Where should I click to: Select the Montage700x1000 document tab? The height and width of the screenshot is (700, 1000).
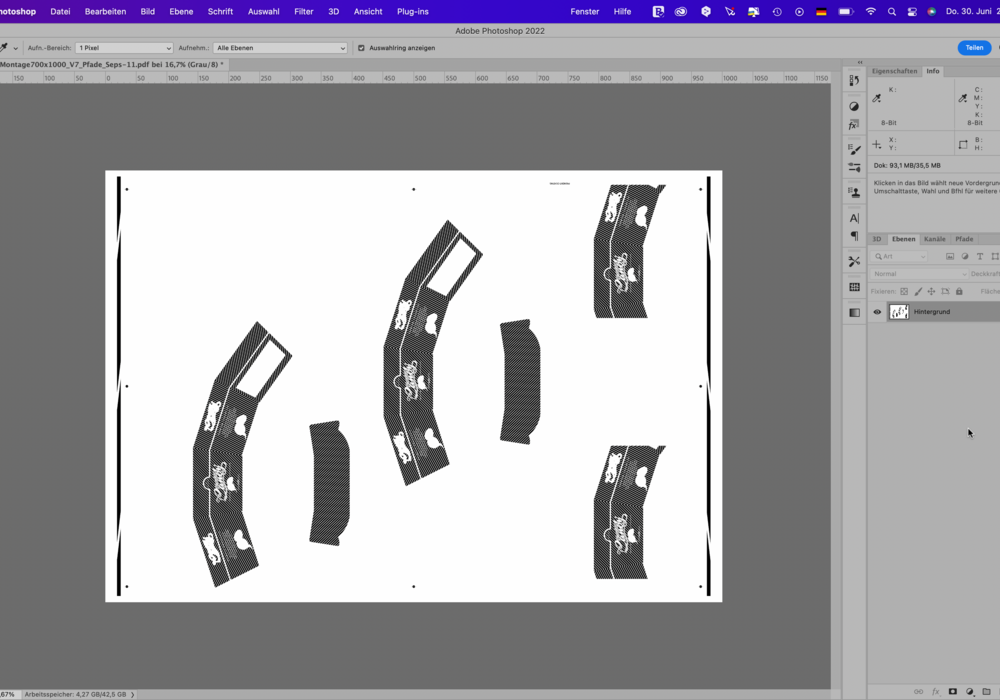tap(112, 64)
